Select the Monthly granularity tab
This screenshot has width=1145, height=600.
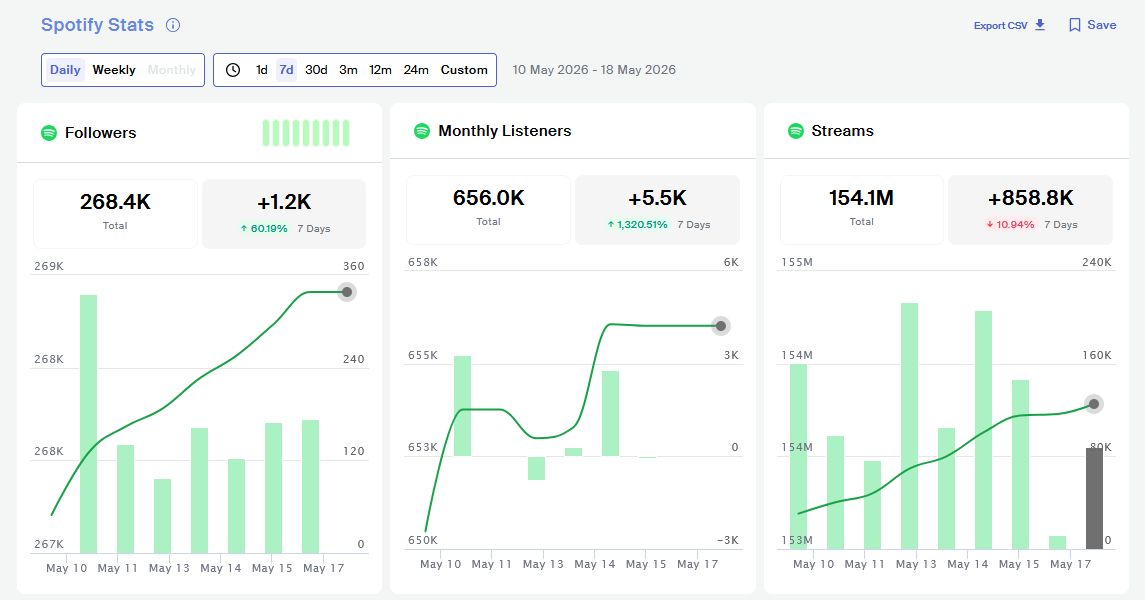172,70
